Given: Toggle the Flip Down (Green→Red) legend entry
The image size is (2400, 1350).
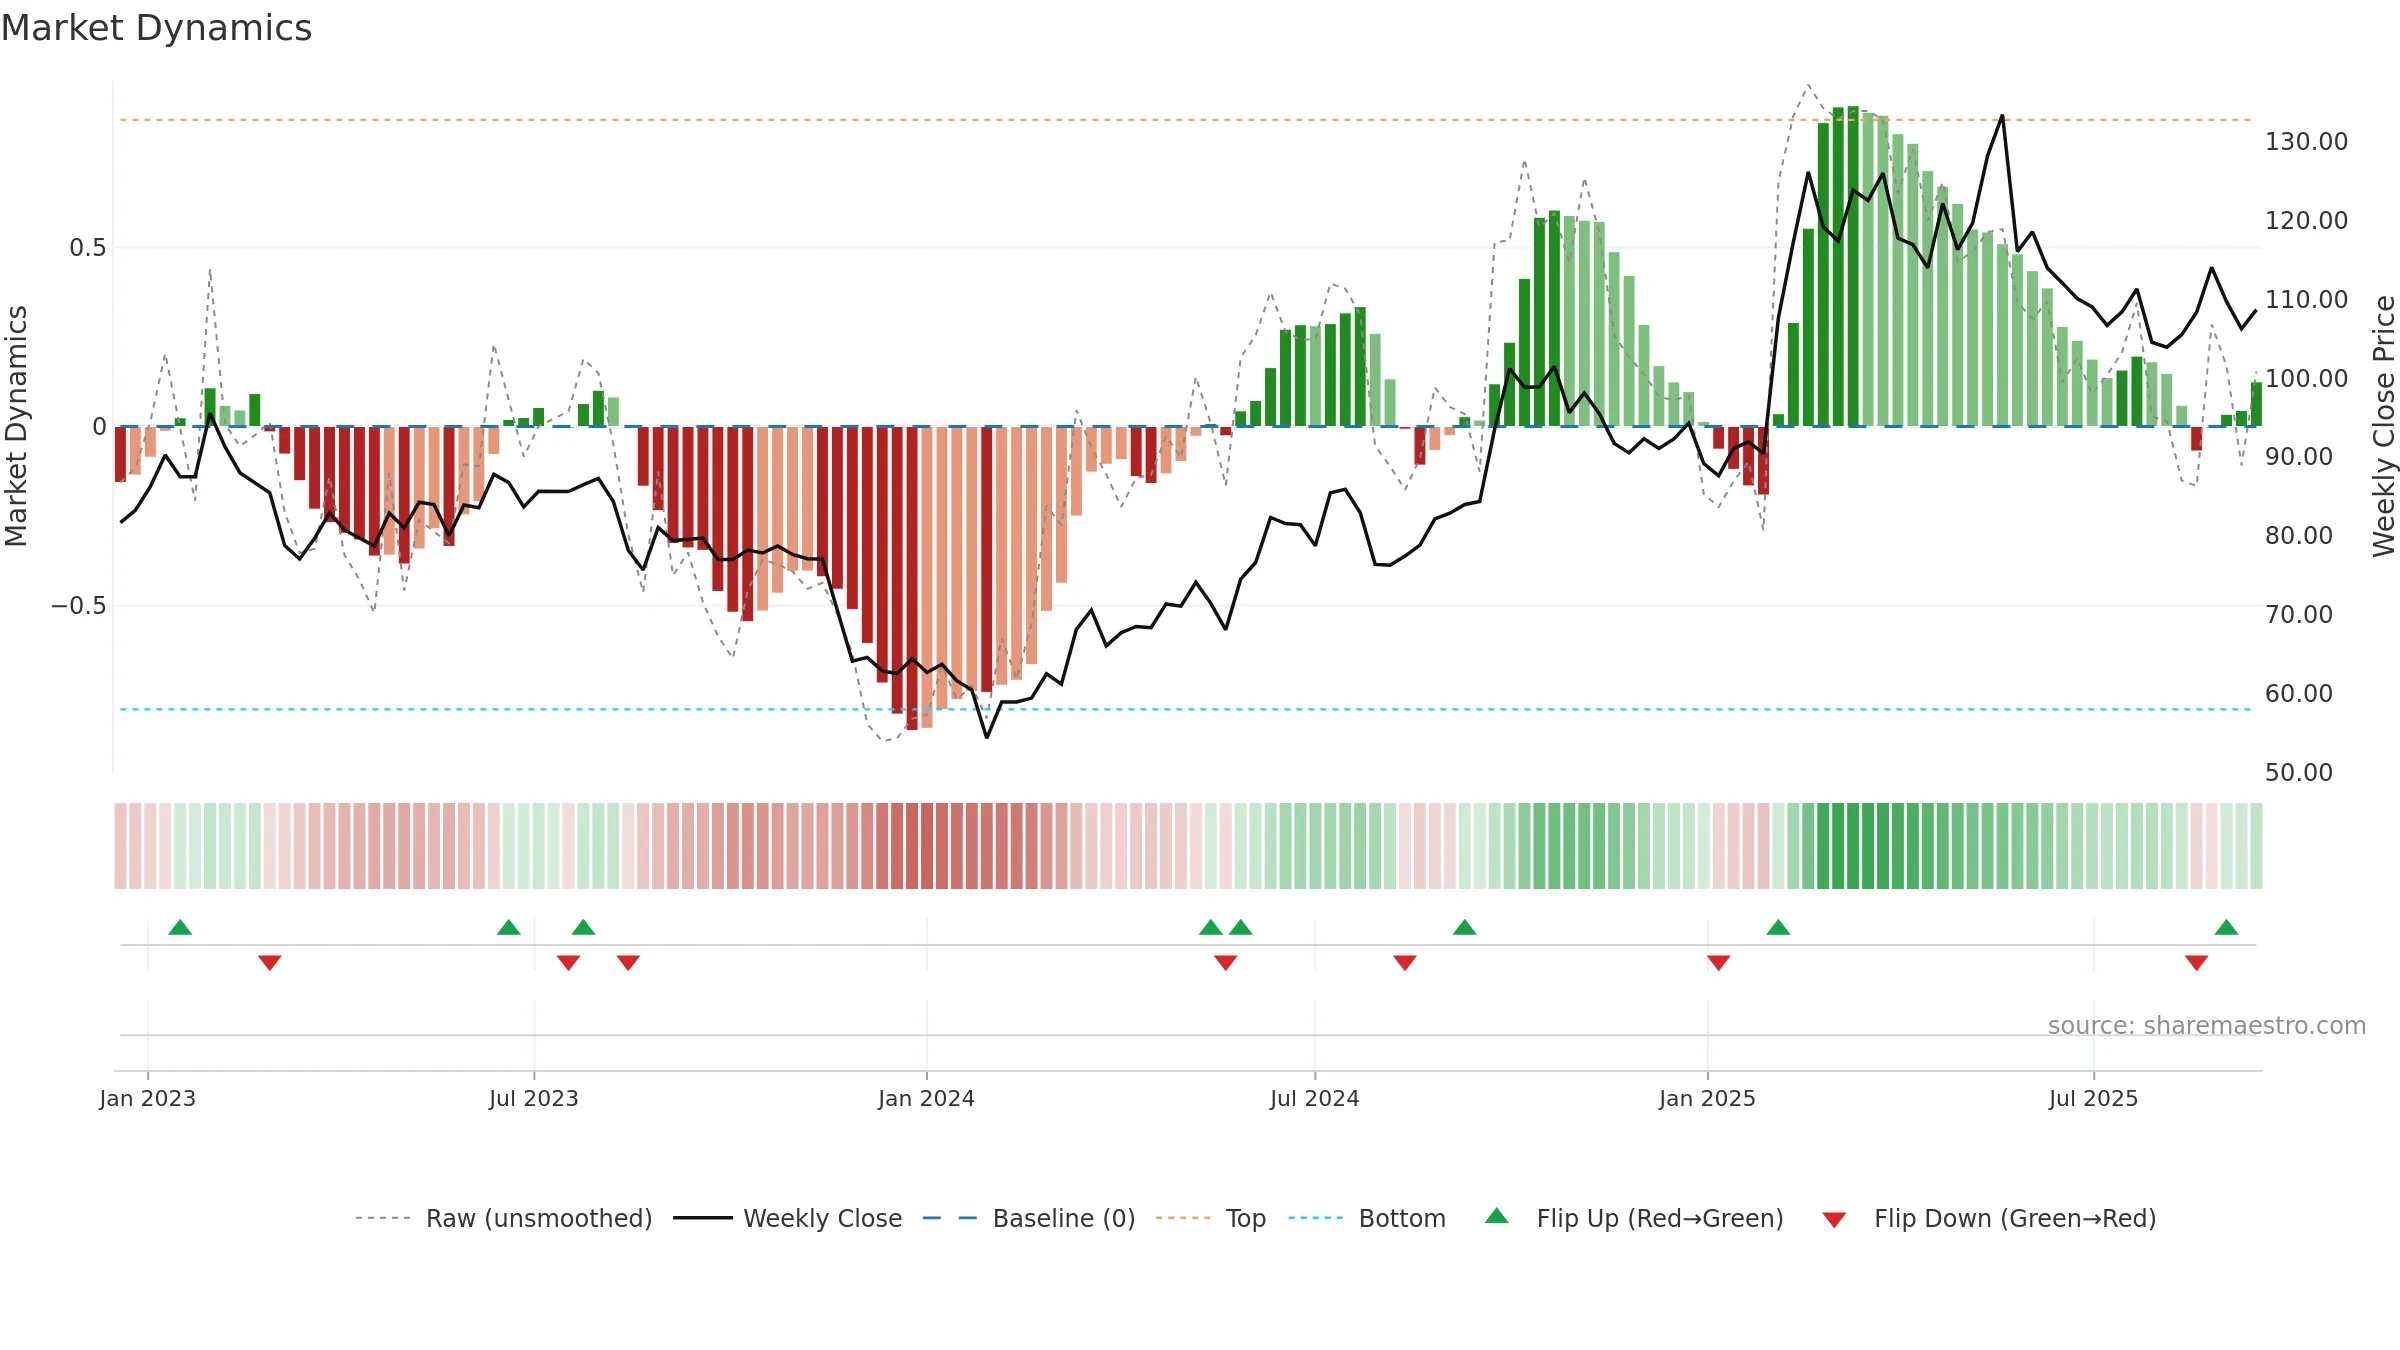Looking at the screenshot, I should point(1989,1218).
